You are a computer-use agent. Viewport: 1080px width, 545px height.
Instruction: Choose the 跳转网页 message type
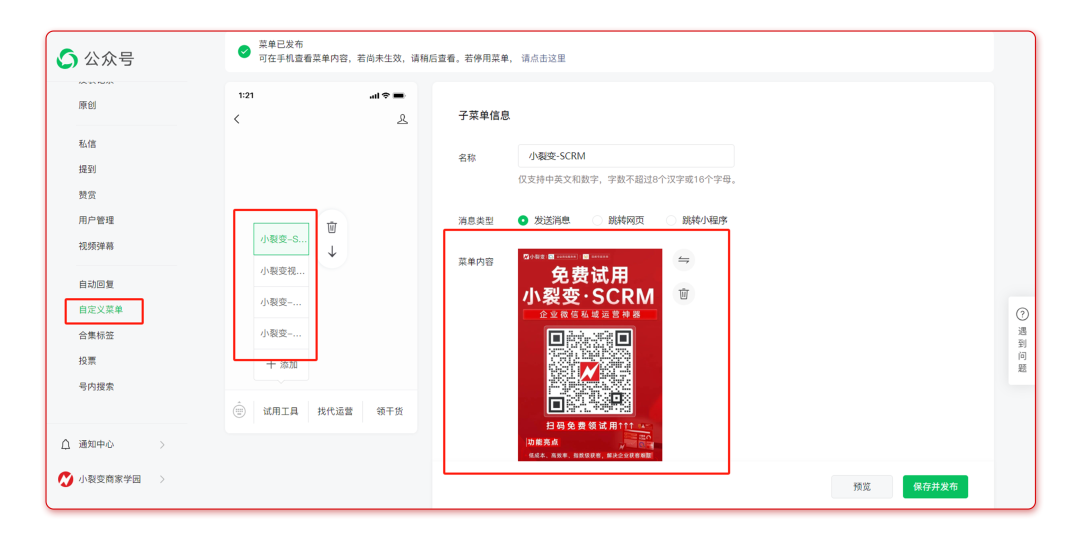[598, 220]
